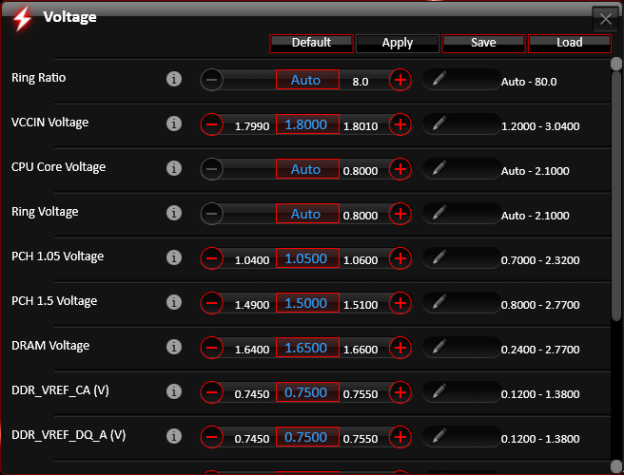
Task: Open info for PCH 1.5 Voltage
Action: click(174, 302)
